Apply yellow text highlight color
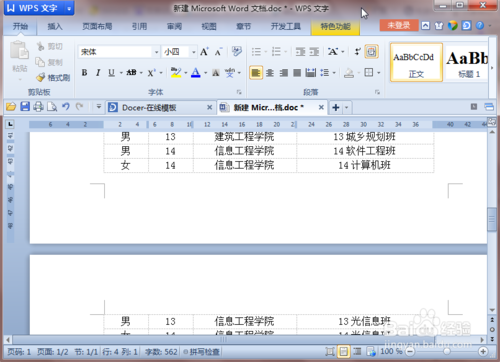 pyautogui.click(x=176, y=72)
